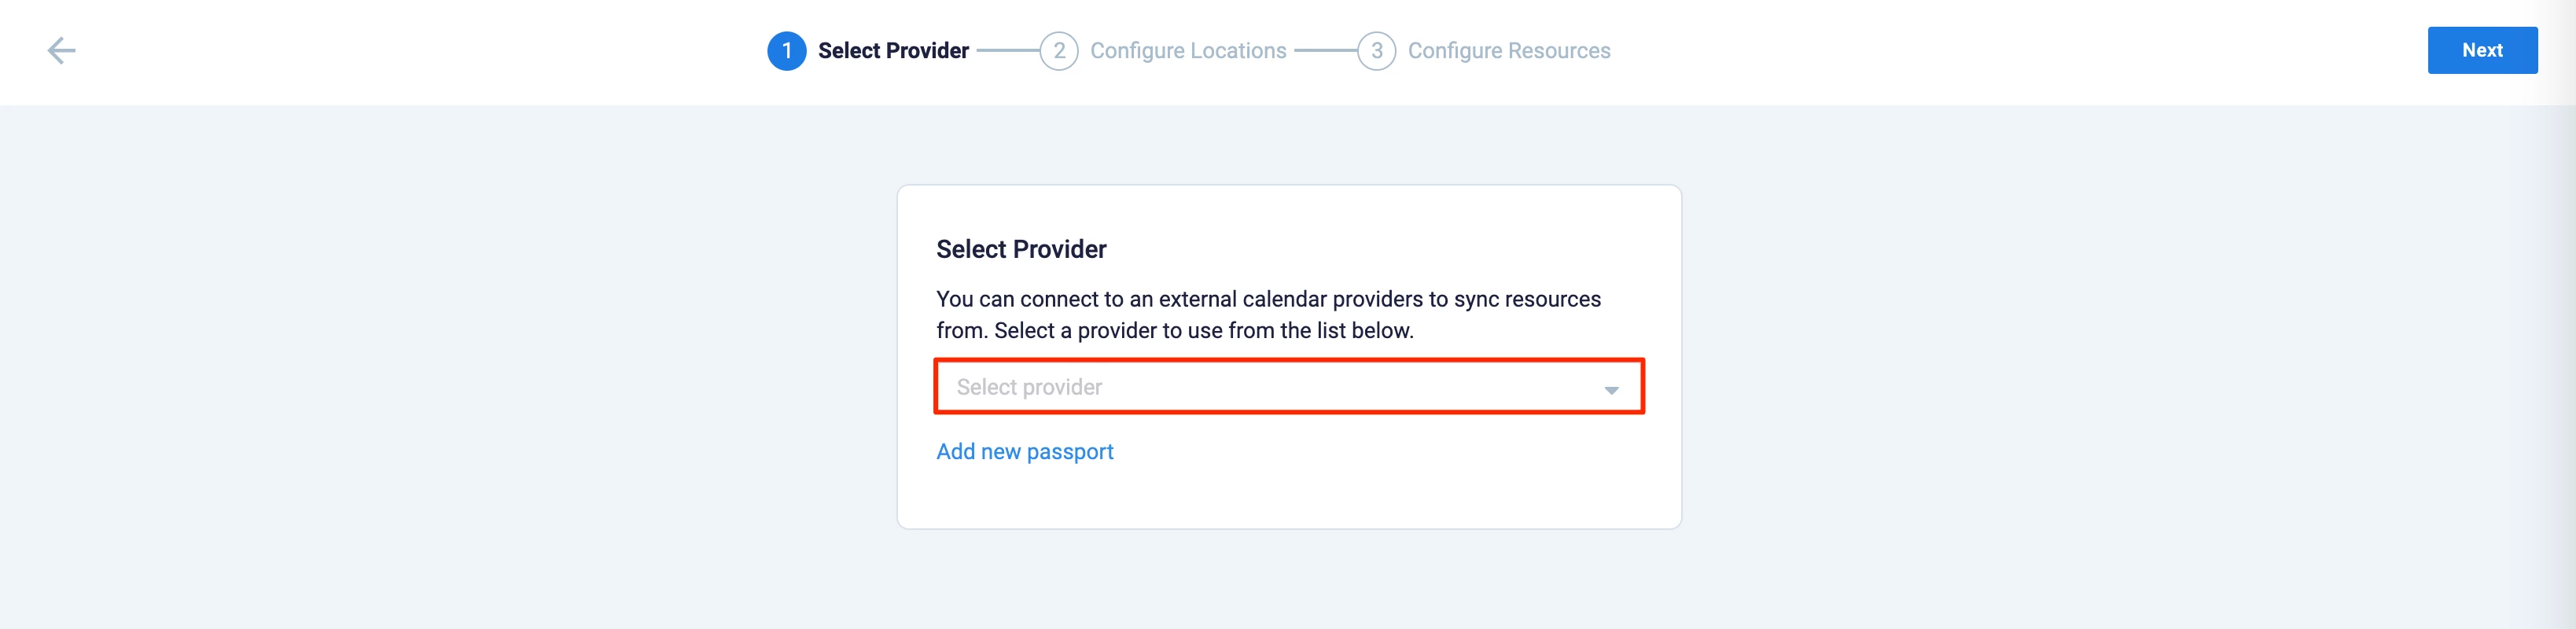This screenshot has width=2576, height=629.
Task: Open the Select provider dropdown field
Action: click(1270, 387)
